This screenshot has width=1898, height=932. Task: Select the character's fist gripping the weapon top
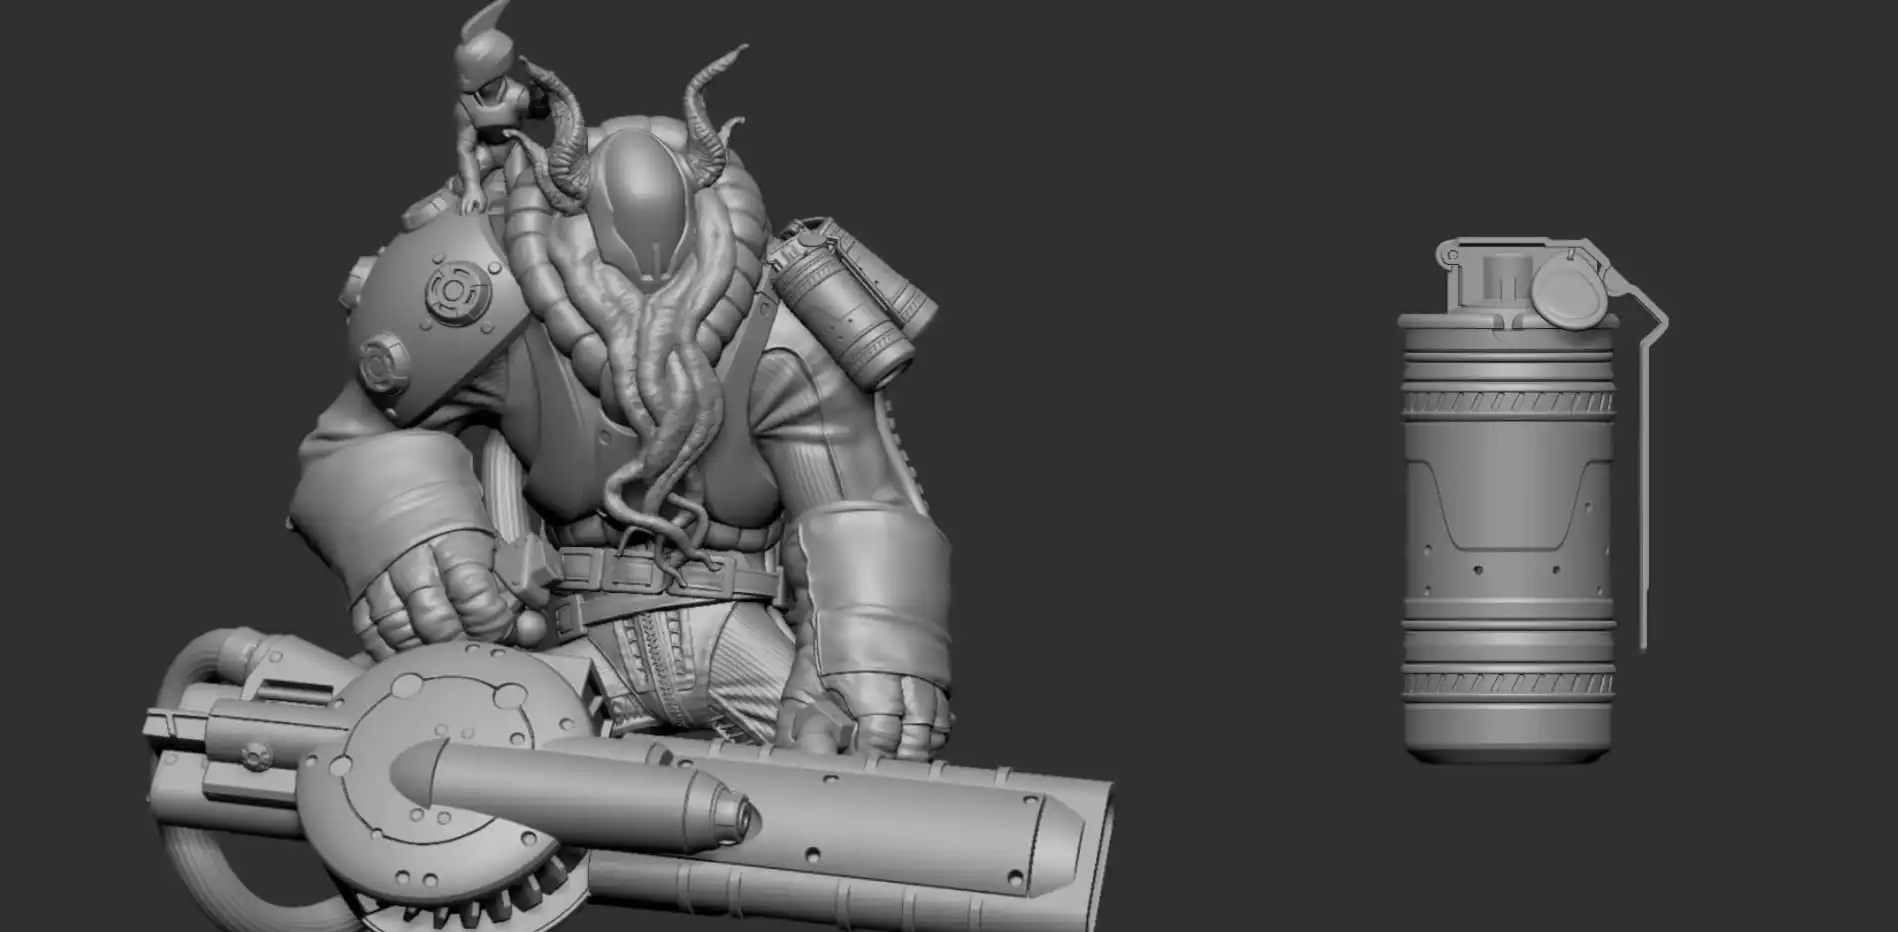[420, 600]
